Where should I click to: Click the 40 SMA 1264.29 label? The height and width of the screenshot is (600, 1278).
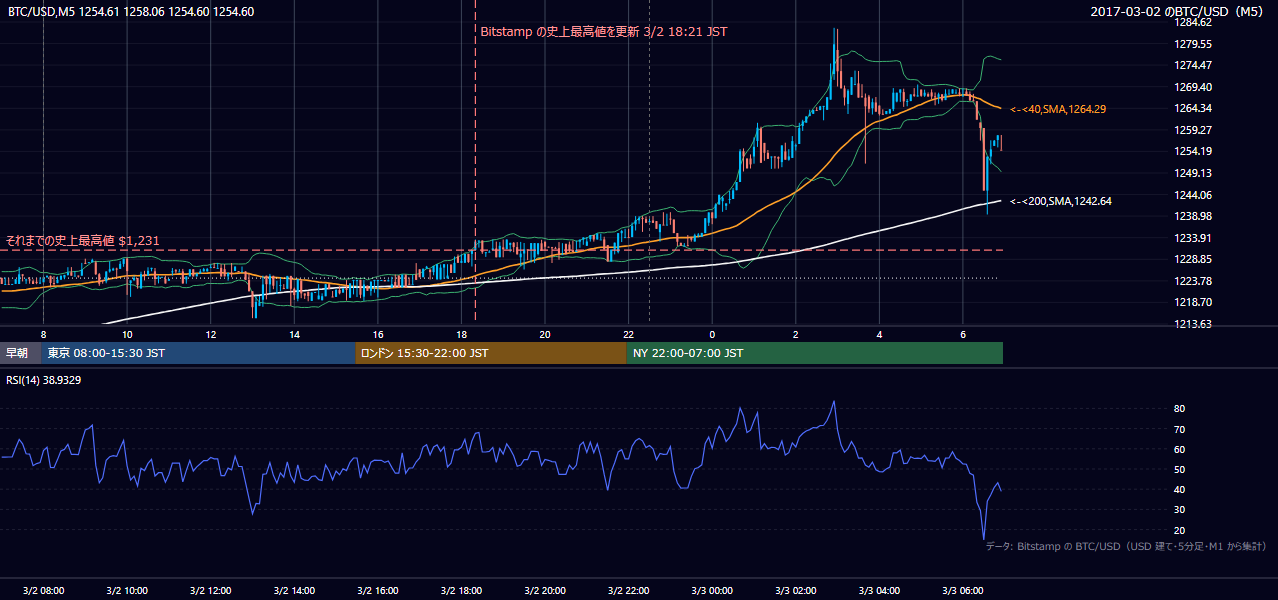point(1058,109)
